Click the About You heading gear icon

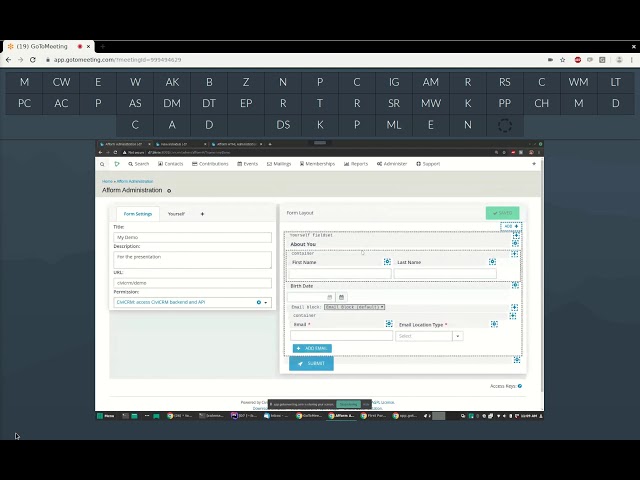click(515, 243)
